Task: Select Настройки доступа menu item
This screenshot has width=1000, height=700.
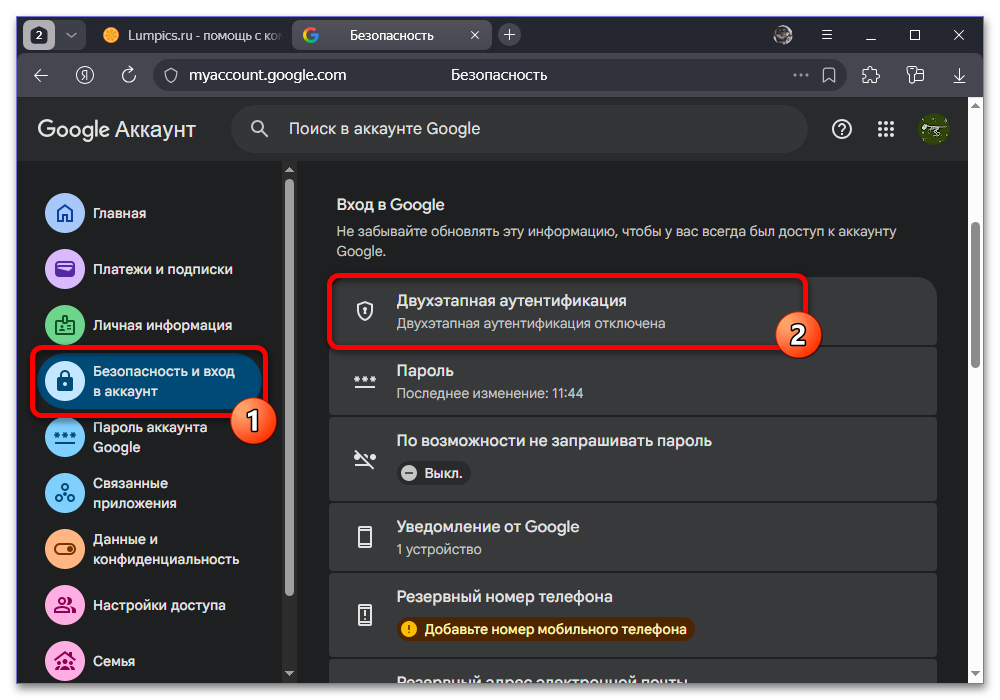Action: click(159, 605)
